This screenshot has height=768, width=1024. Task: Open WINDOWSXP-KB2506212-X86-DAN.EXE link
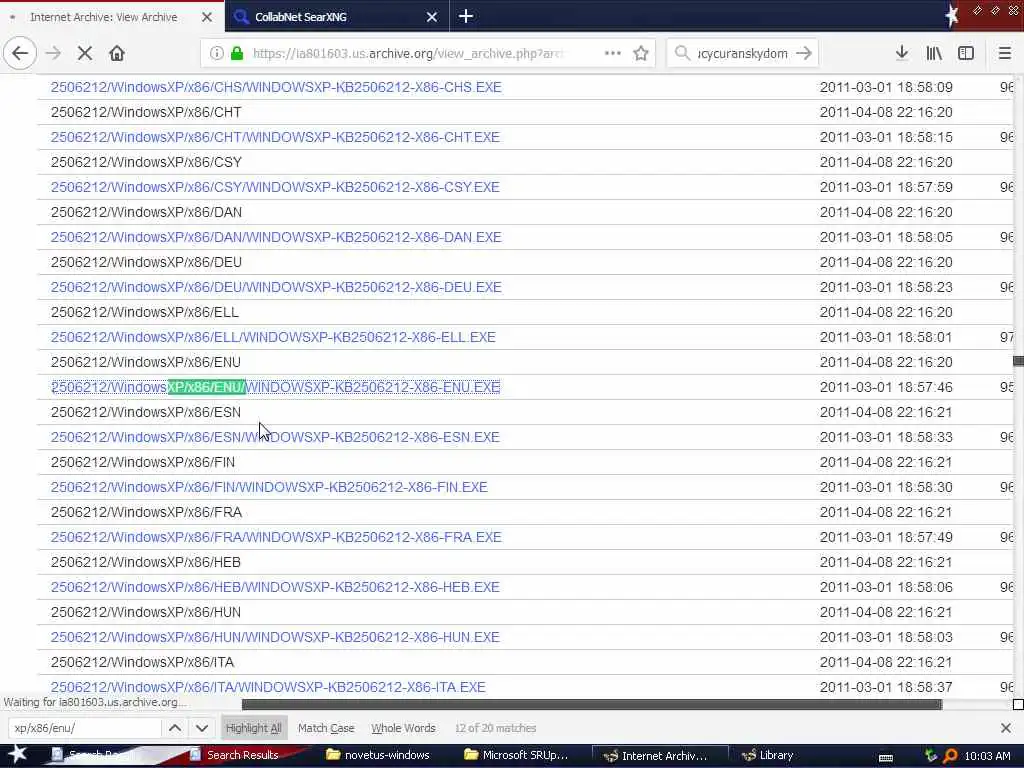[276, 237]
